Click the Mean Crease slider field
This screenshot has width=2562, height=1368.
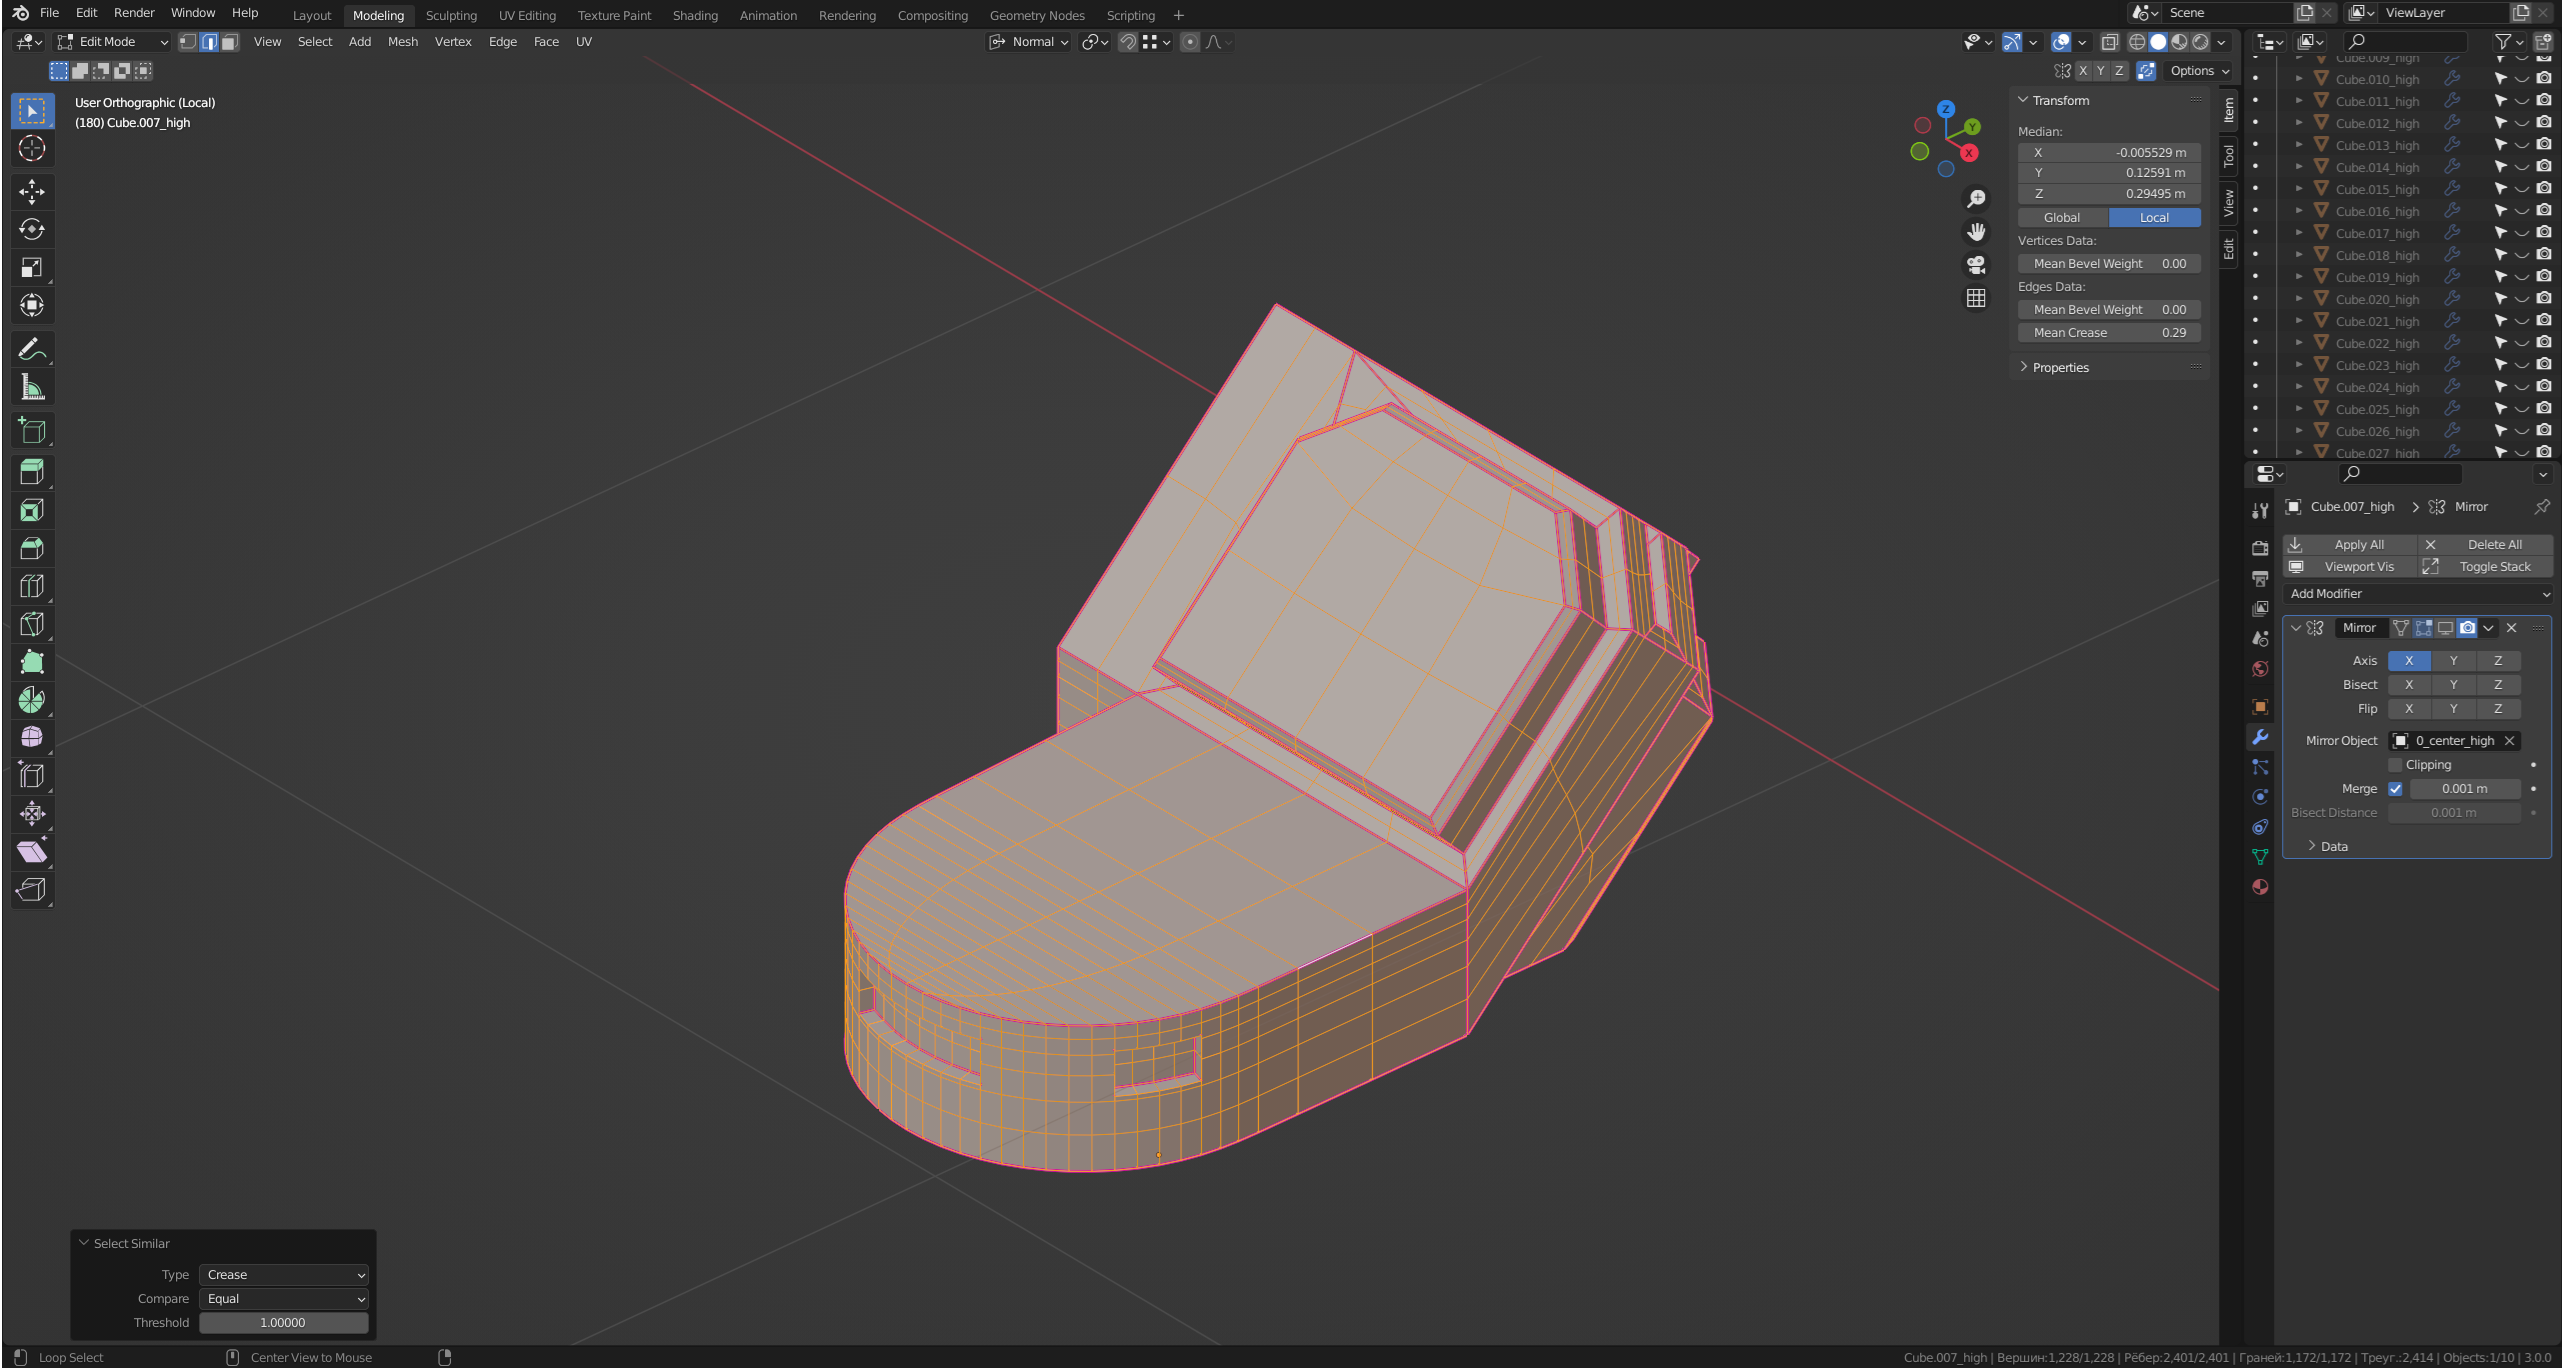click(2108, 333)
